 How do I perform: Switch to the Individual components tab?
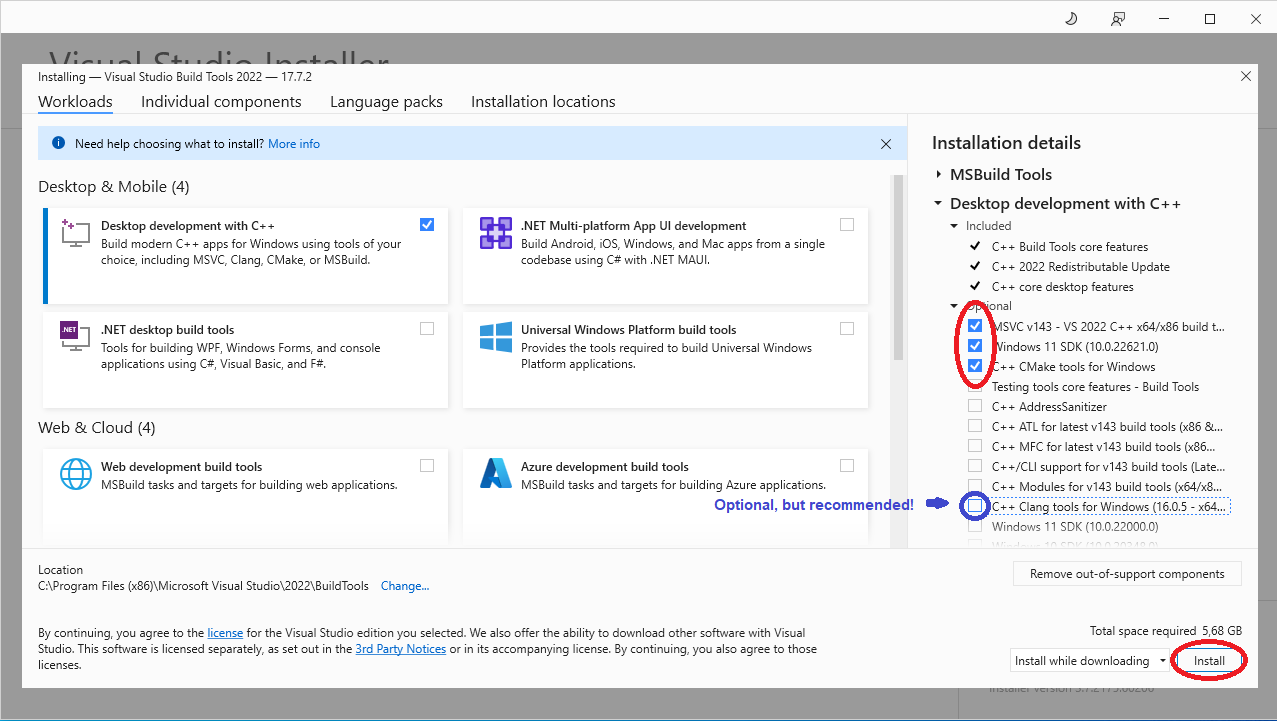point(221,101)
